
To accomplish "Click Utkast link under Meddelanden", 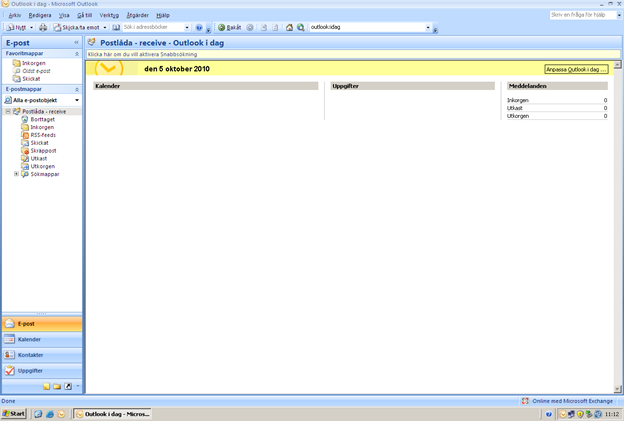I will coord(515,108).
